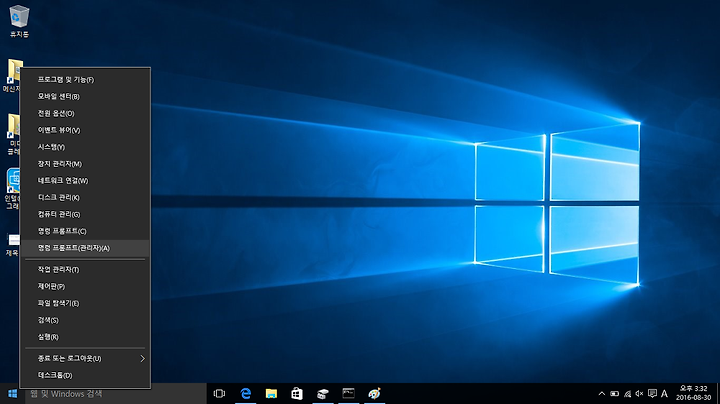Switch input language indicator A
Viewport: 720px width, 404px height.
click(x=664, y=394)
